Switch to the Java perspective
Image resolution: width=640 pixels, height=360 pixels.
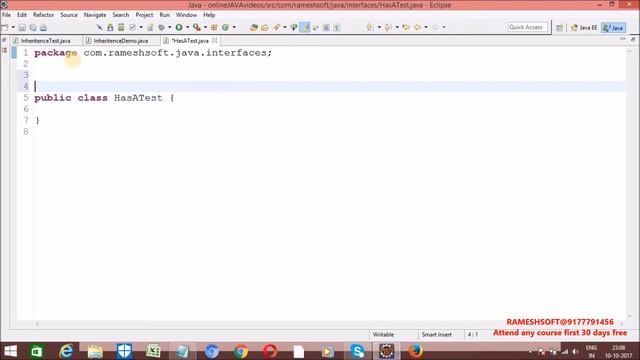coord(613,27)
